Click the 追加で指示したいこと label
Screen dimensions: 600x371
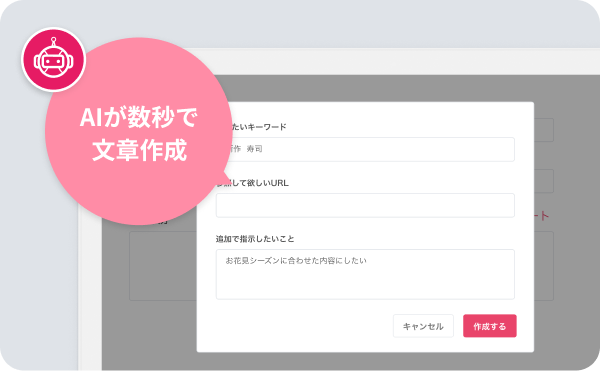255,239
